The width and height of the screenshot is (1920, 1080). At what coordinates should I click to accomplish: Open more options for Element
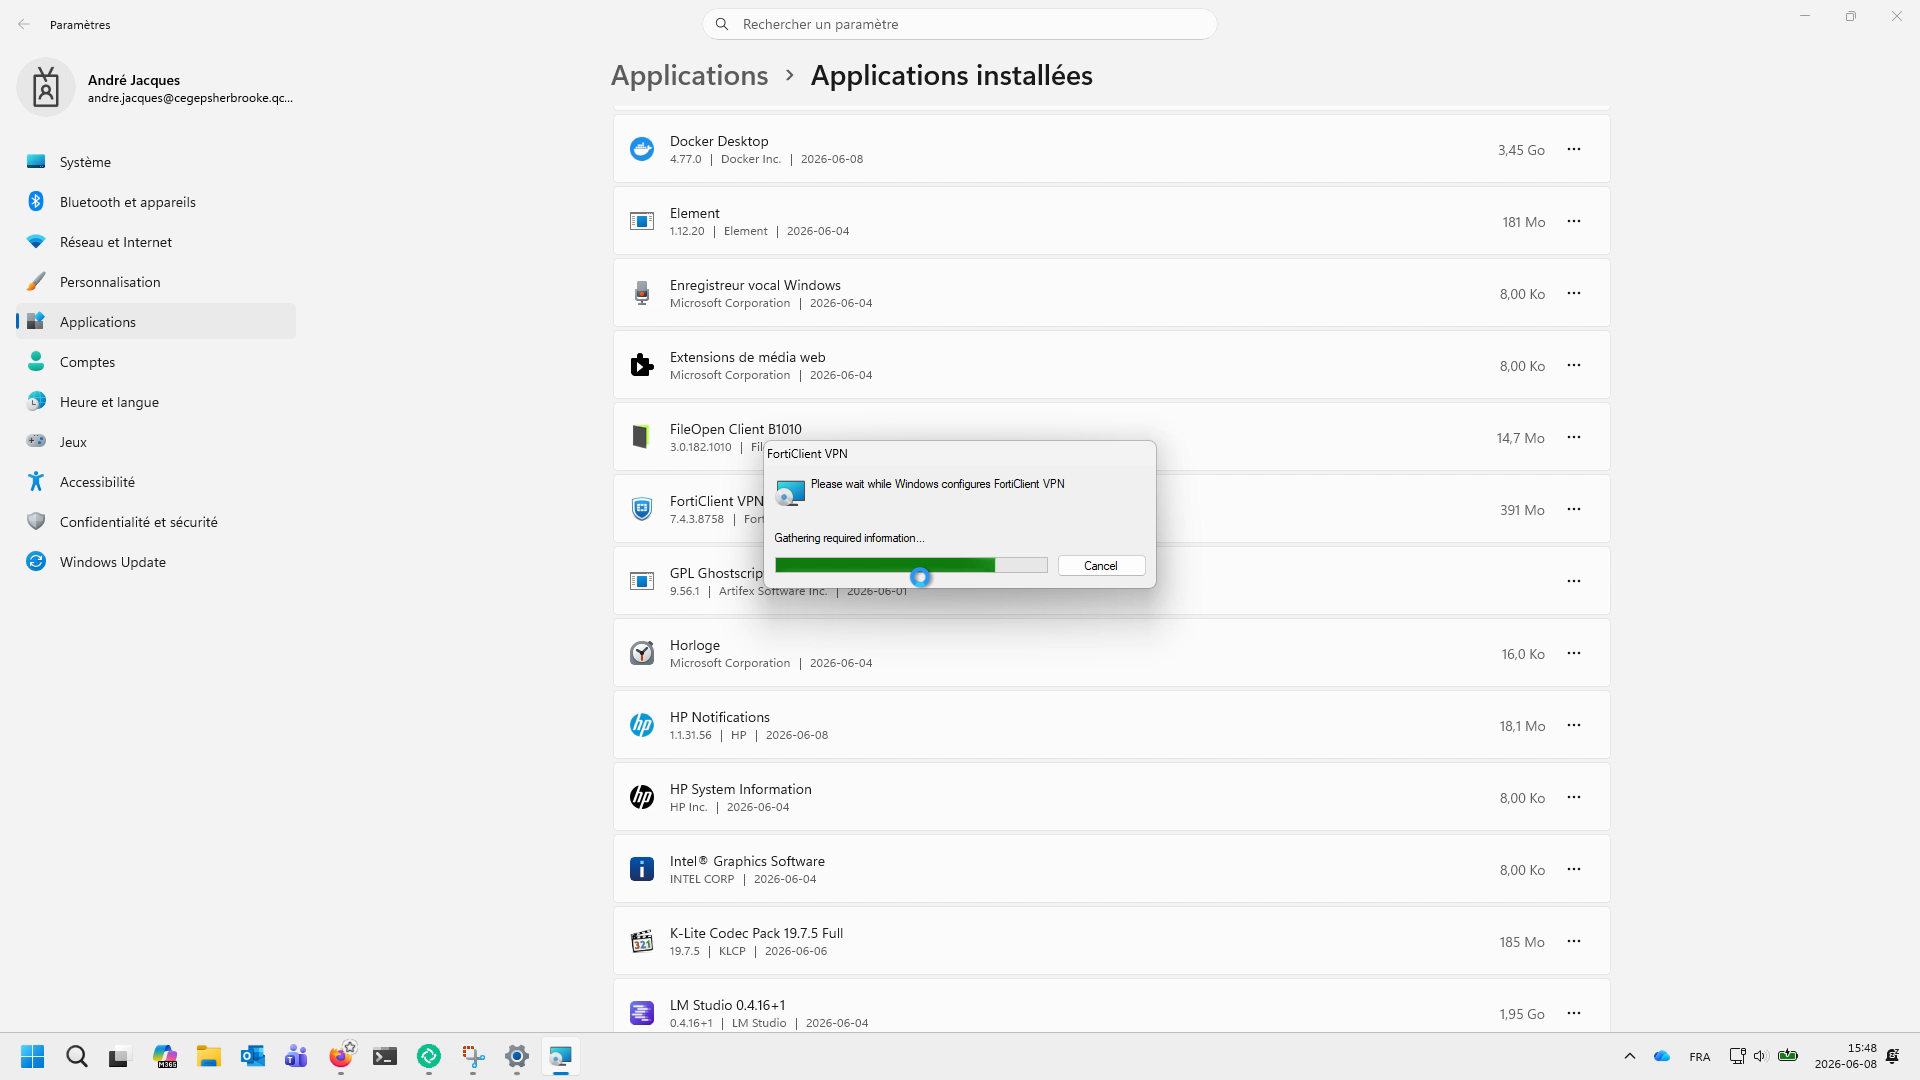point(1574,221)
